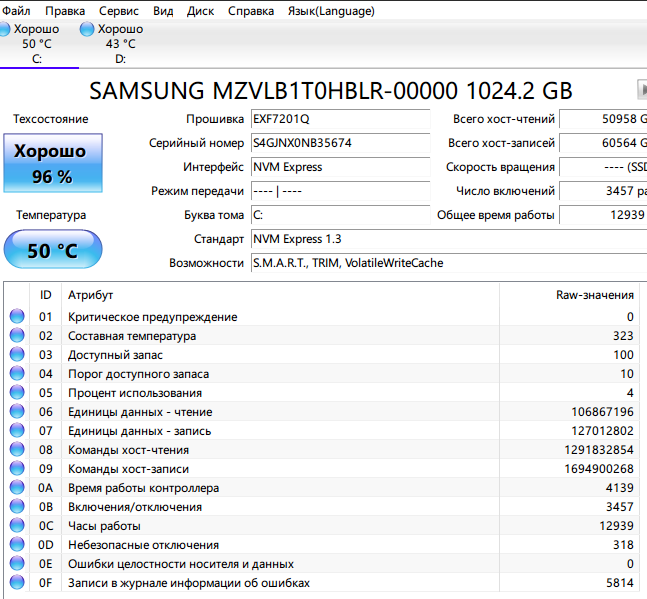Open the Диск menu

pyautogui.click(x=200, y=11)
